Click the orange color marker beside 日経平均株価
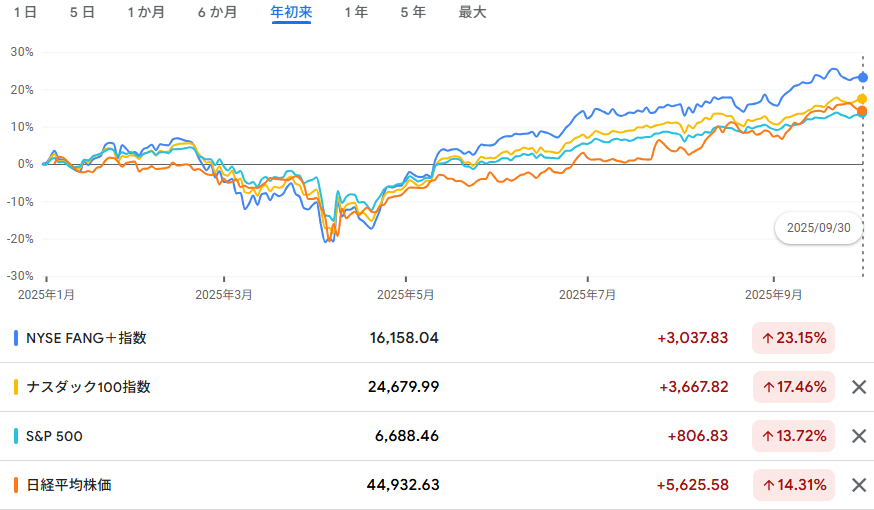 point(16,485)
